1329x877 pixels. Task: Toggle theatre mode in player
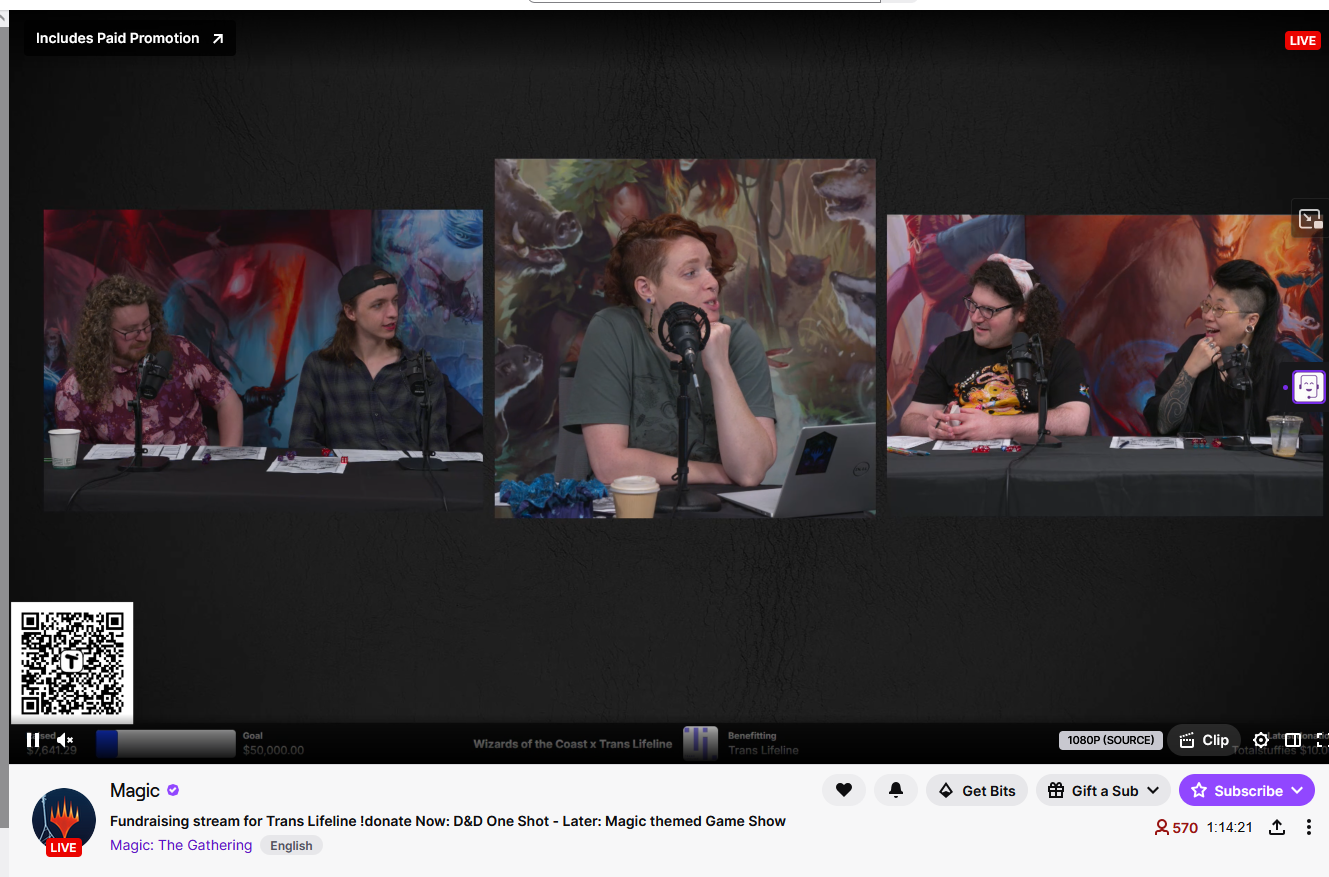point(1293,740)
